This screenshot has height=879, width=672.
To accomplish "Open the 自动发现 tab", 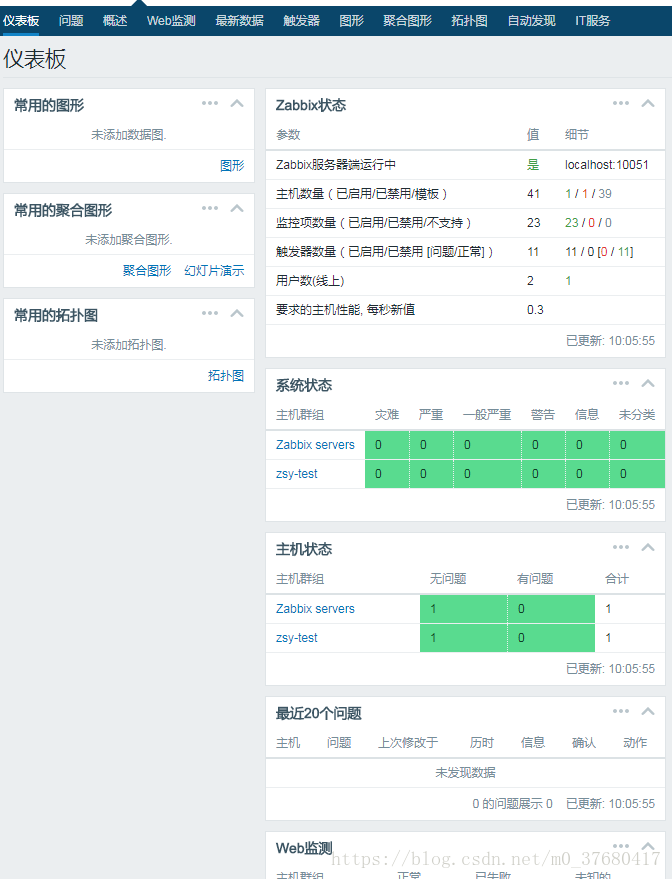I will click(x=531, y=21).
